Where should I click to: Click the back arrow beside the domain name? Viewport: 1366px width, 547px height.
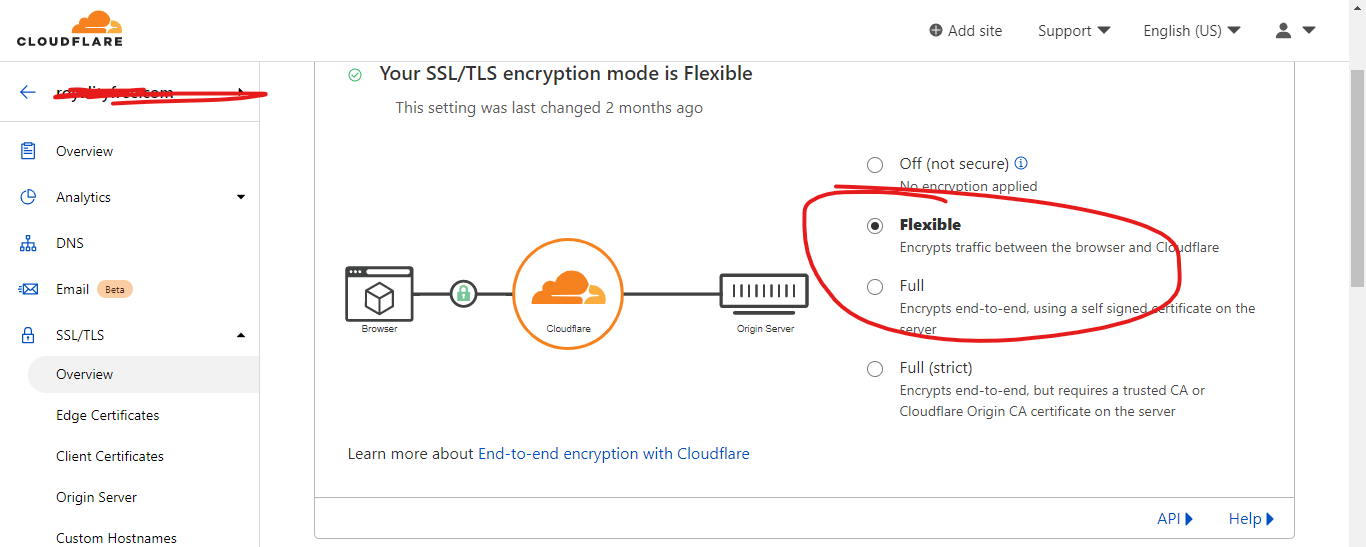(27, 92)
